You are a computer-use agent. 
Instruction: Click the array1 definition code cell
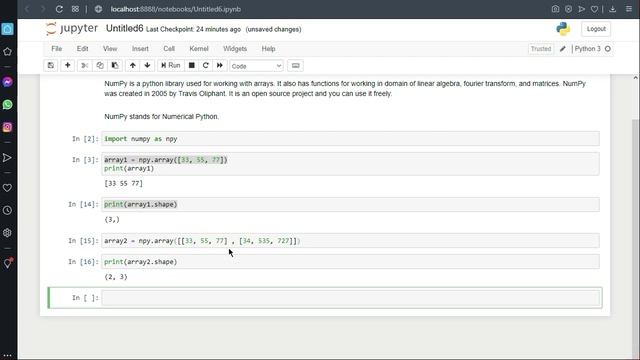pos(351,164)
